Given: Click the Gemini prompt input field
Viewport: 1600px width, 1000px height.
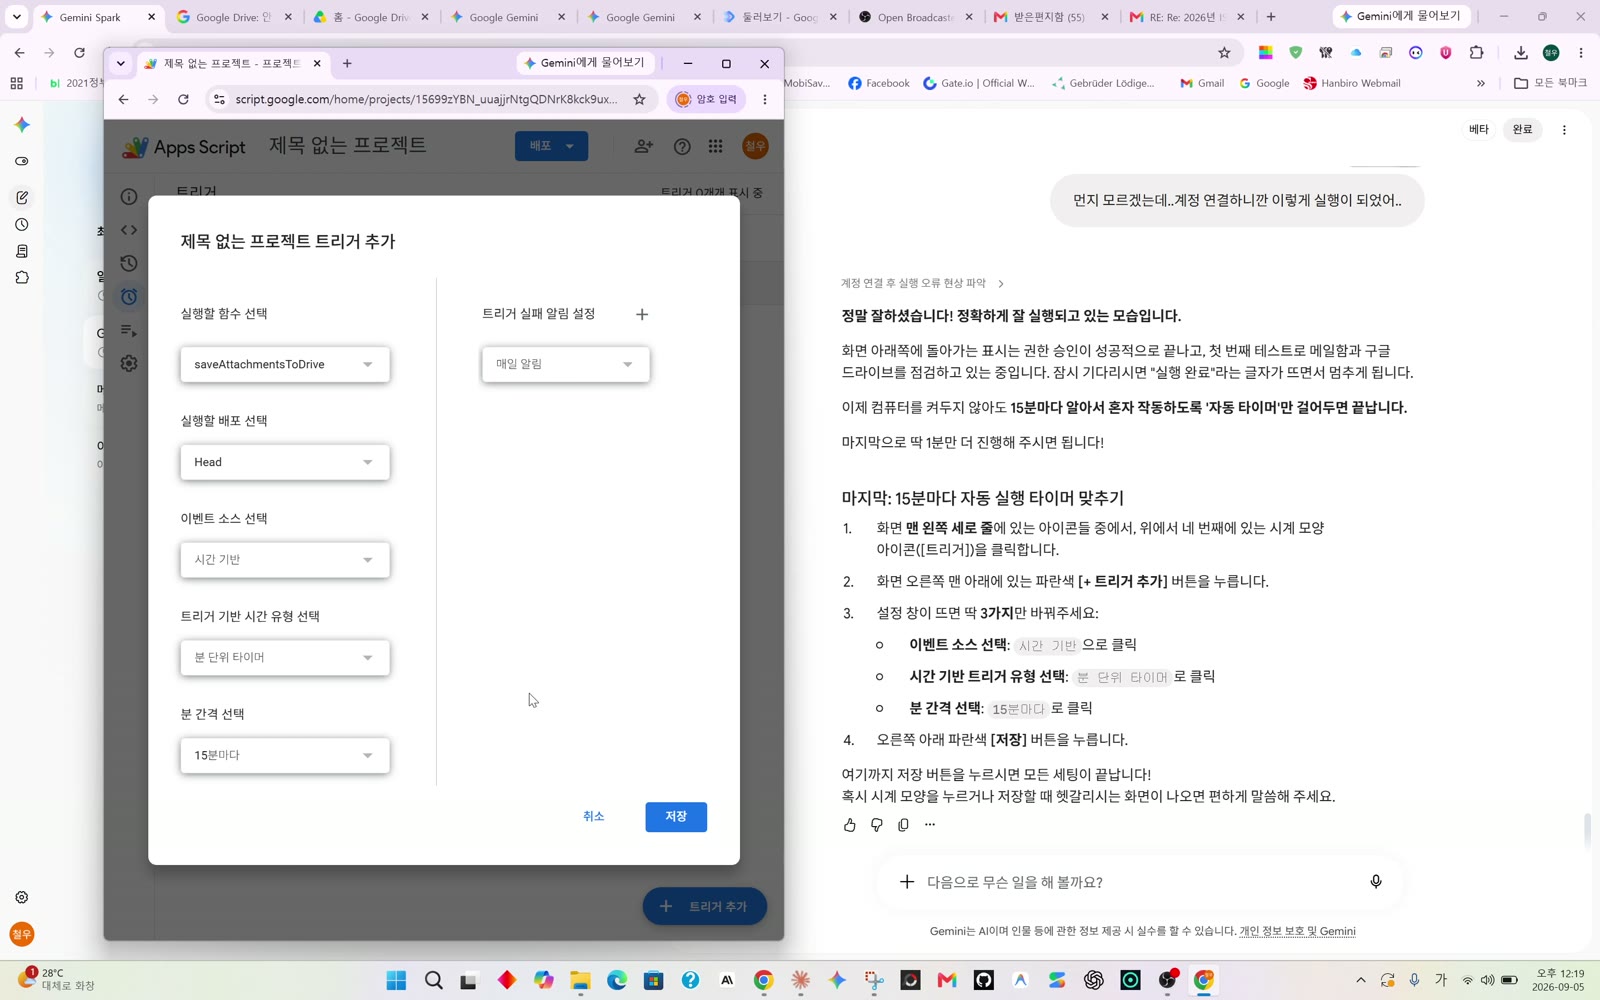Looking at the screenshot, I should click(1140, 882).
